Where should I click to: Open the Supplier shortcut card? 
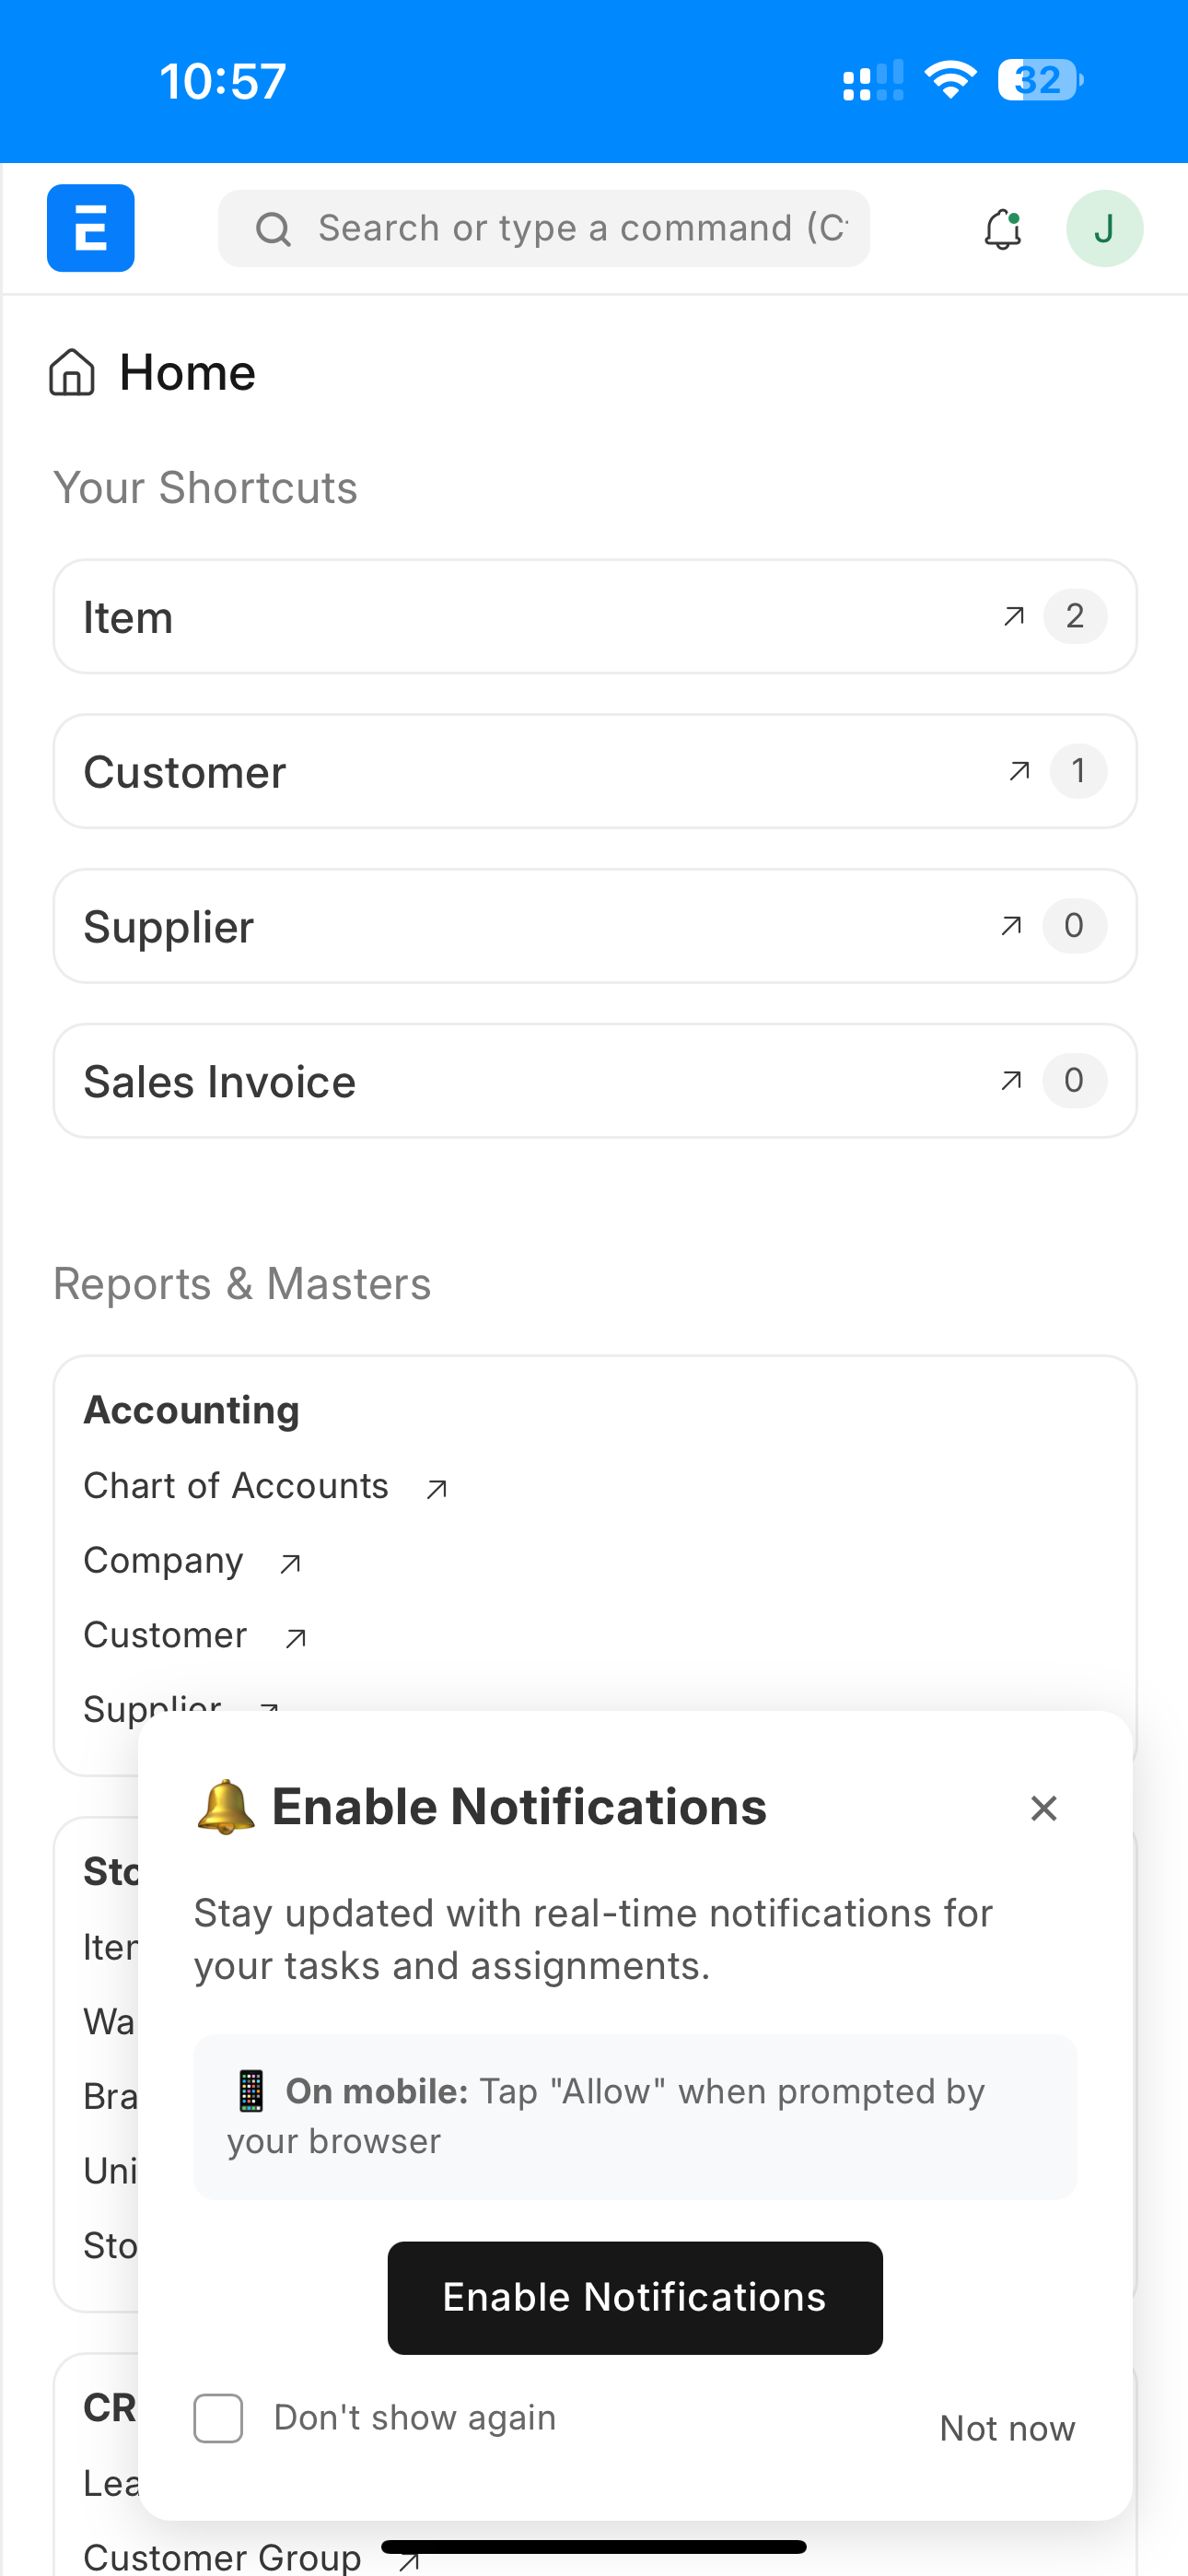(x=520, y=926)
